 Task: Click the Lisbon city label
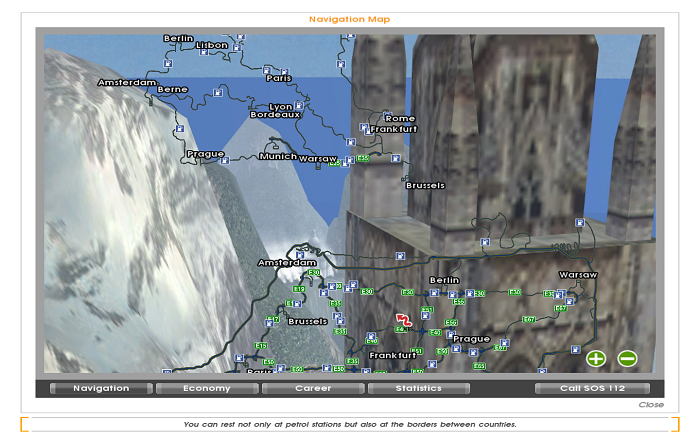tap(211, 45)
